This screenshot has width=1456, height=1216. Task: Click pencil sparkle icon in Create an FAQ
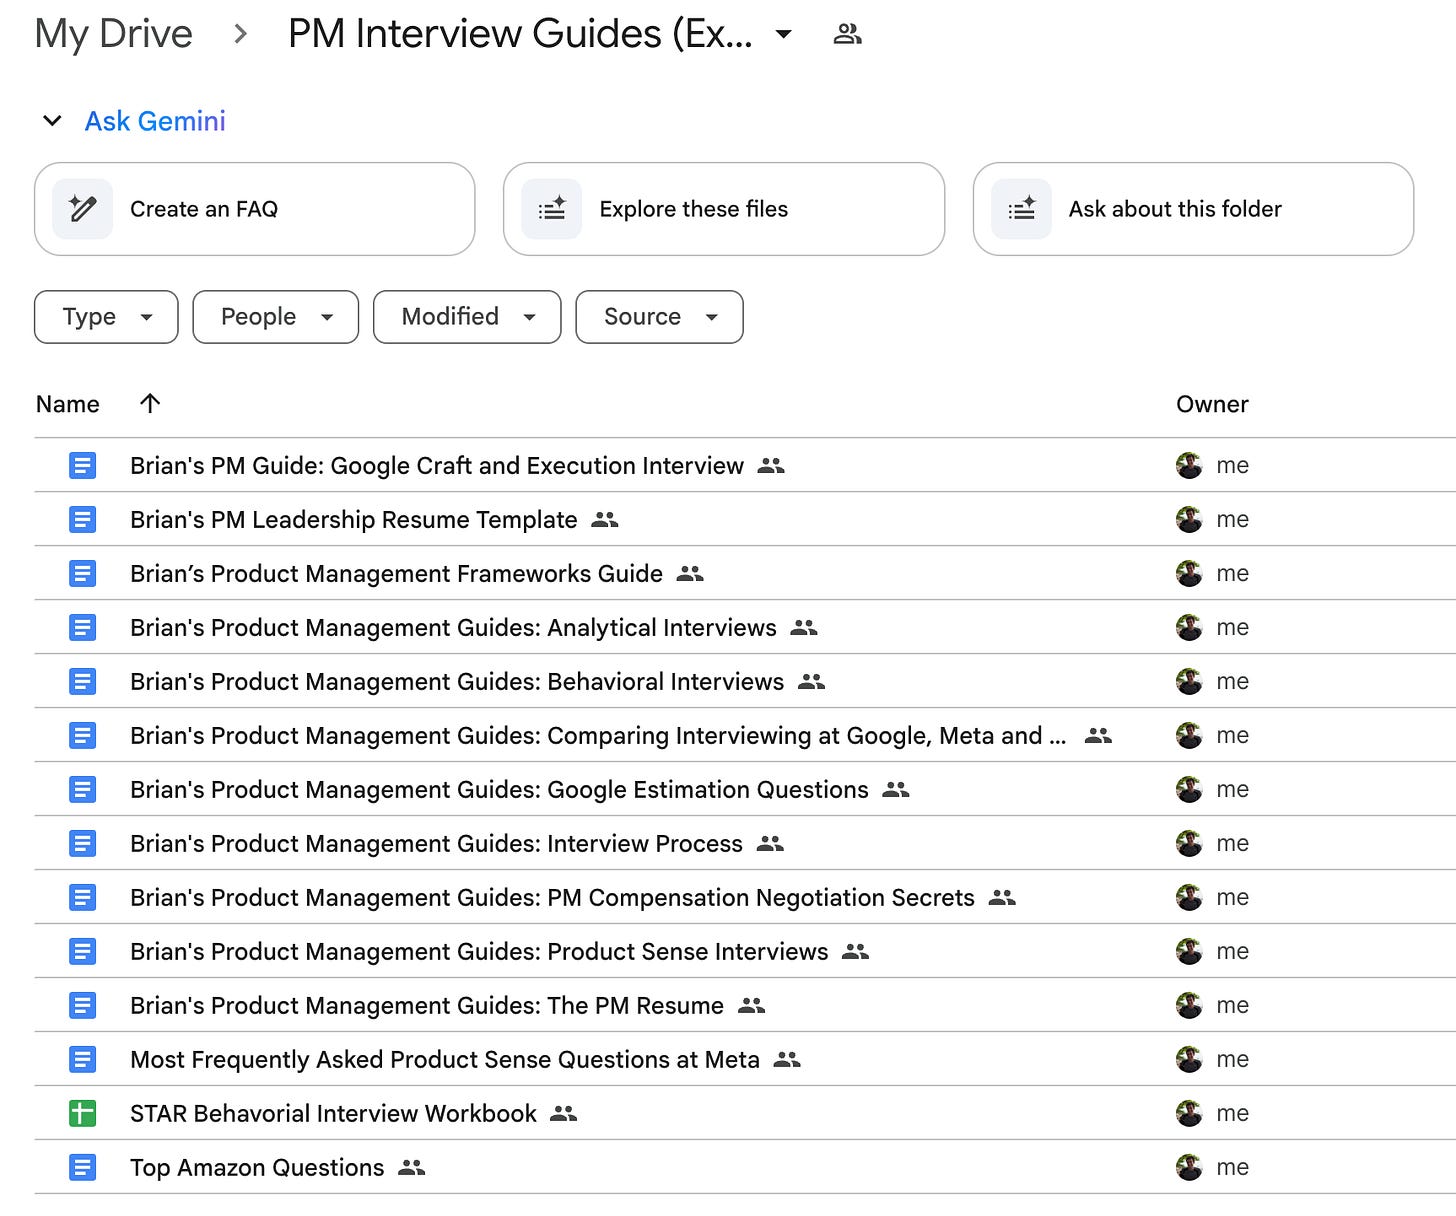pos(82,209)
